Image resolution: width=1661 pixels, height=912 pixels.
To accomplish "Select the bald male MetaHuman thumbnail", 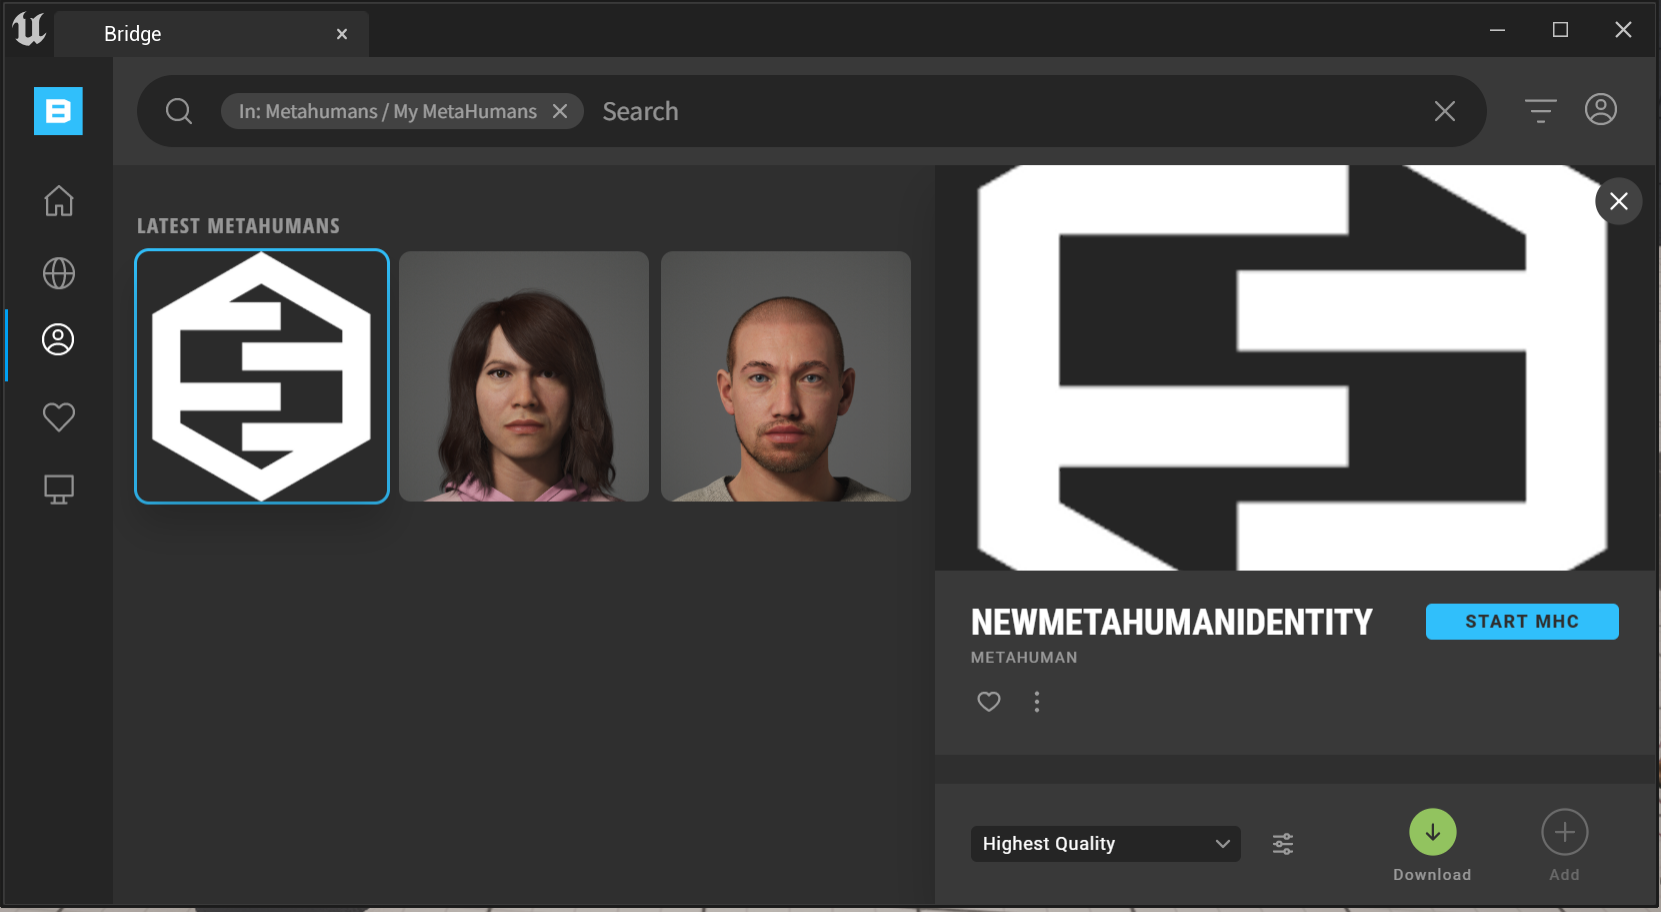I will click(786, 376).
